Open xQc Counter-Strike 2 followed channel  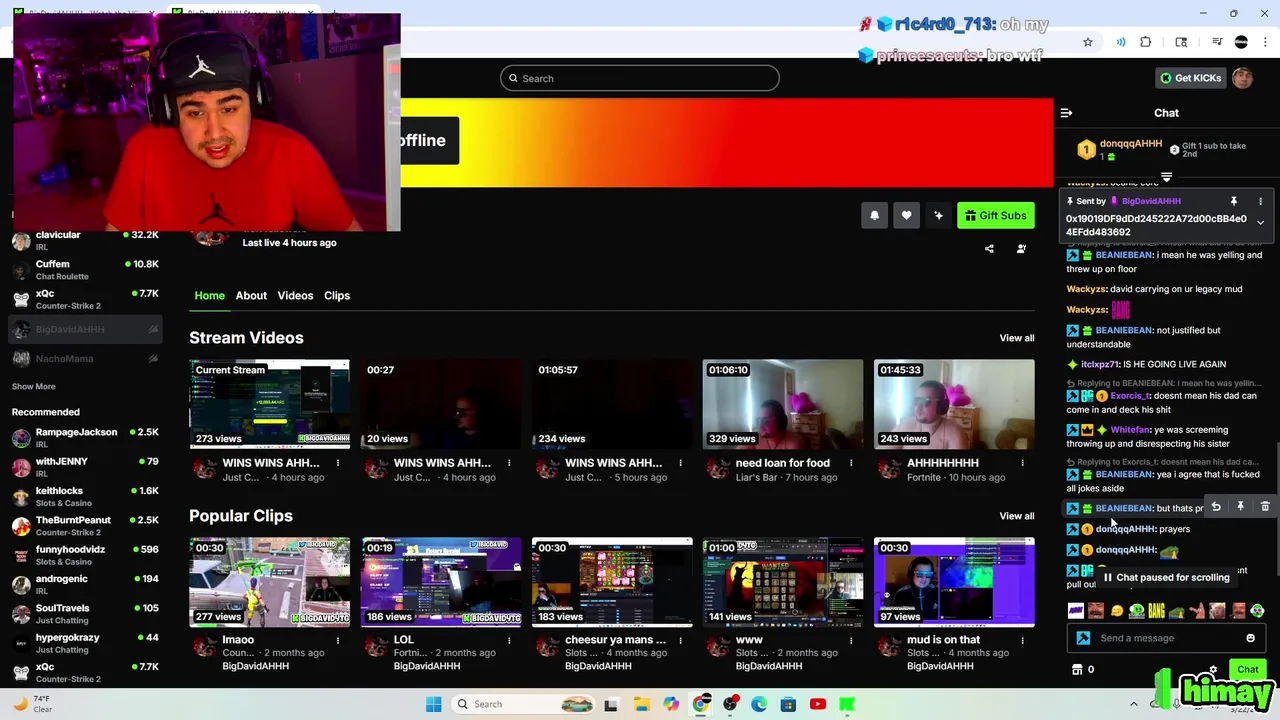(x=84, y=299)
